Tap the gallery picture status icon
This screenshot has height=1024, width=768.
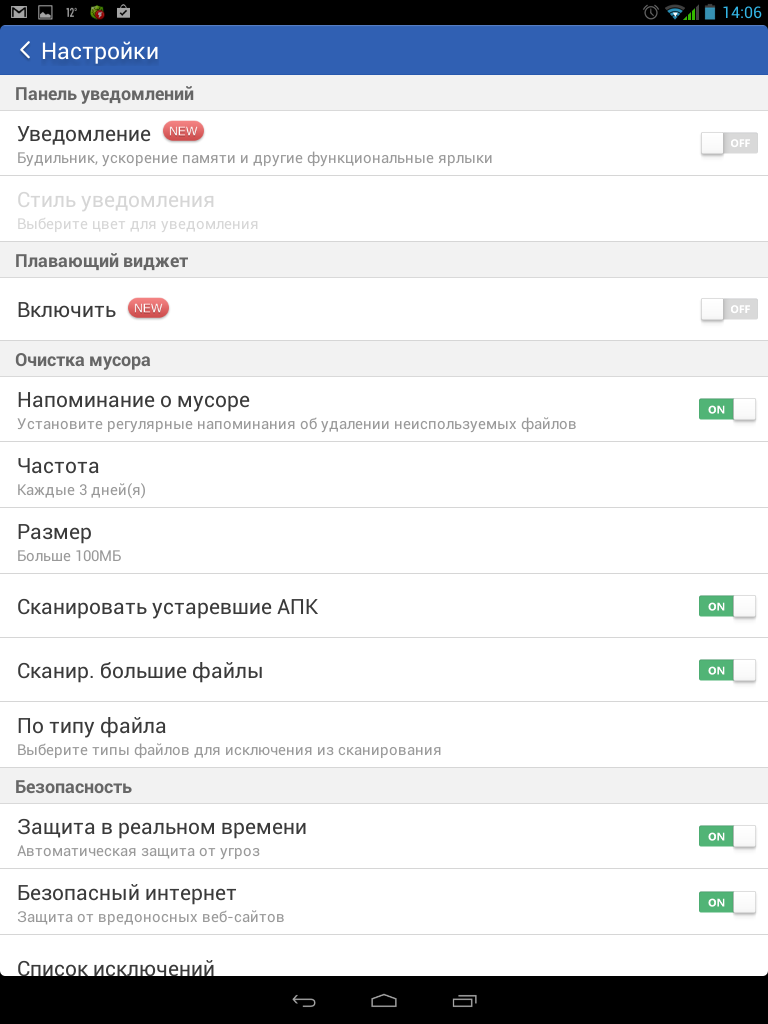point(45,12)
